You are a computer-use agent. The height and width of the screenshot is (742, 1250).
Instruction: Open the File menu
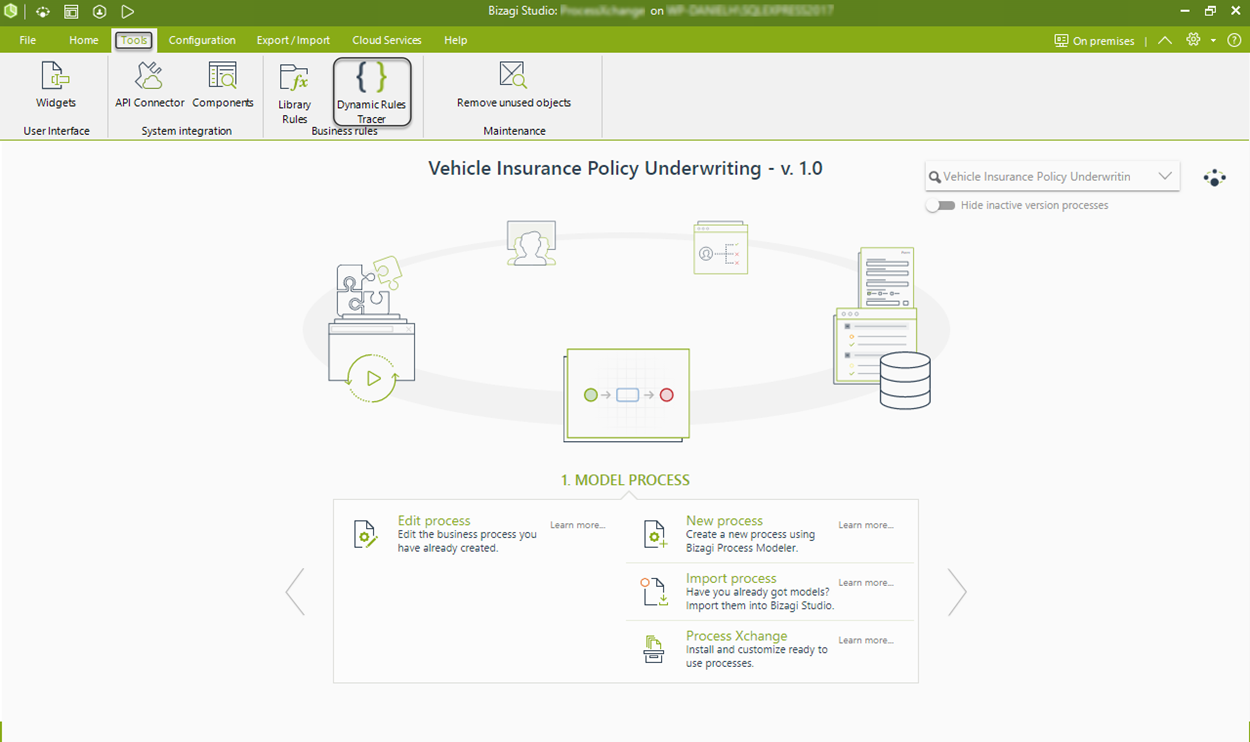(x=28, y=40)
